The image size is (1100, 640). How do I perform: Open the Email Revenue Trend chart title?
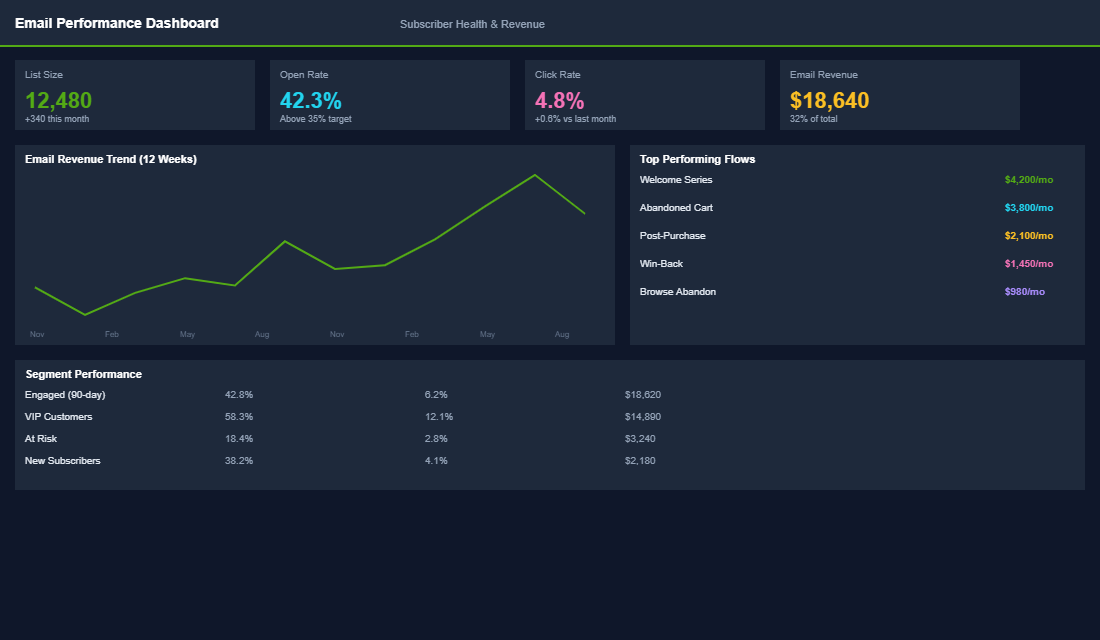point(112,159)
